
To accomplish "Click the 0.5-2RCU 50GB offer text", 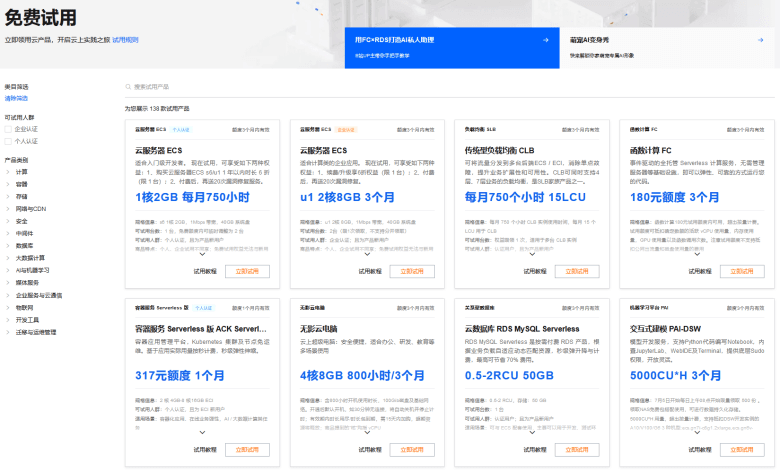I will 509,376.
